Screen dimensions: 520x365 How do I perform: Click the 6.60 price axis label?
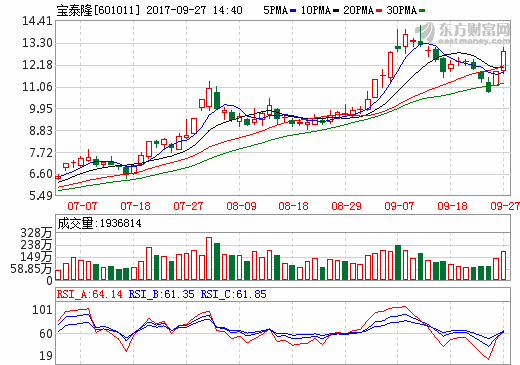pyautogui.click(x=41, y=174)
